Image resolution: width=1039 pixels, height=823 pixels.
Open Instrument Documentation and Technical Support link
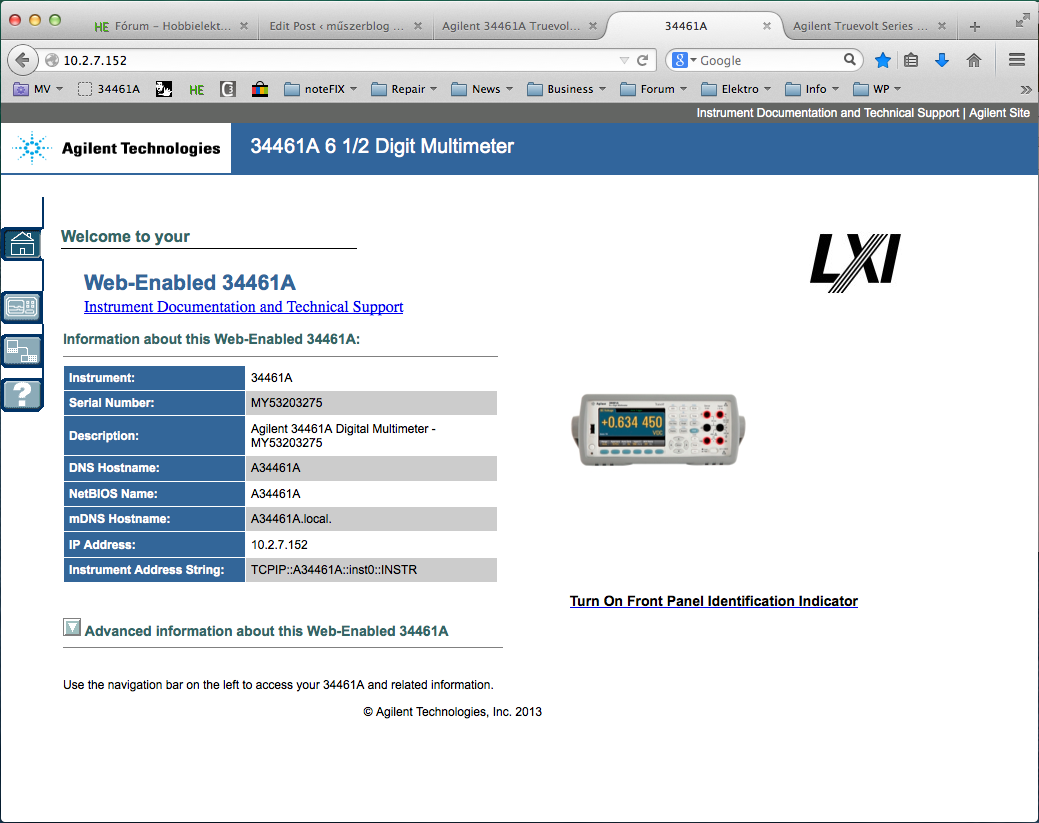coord(243,307)
